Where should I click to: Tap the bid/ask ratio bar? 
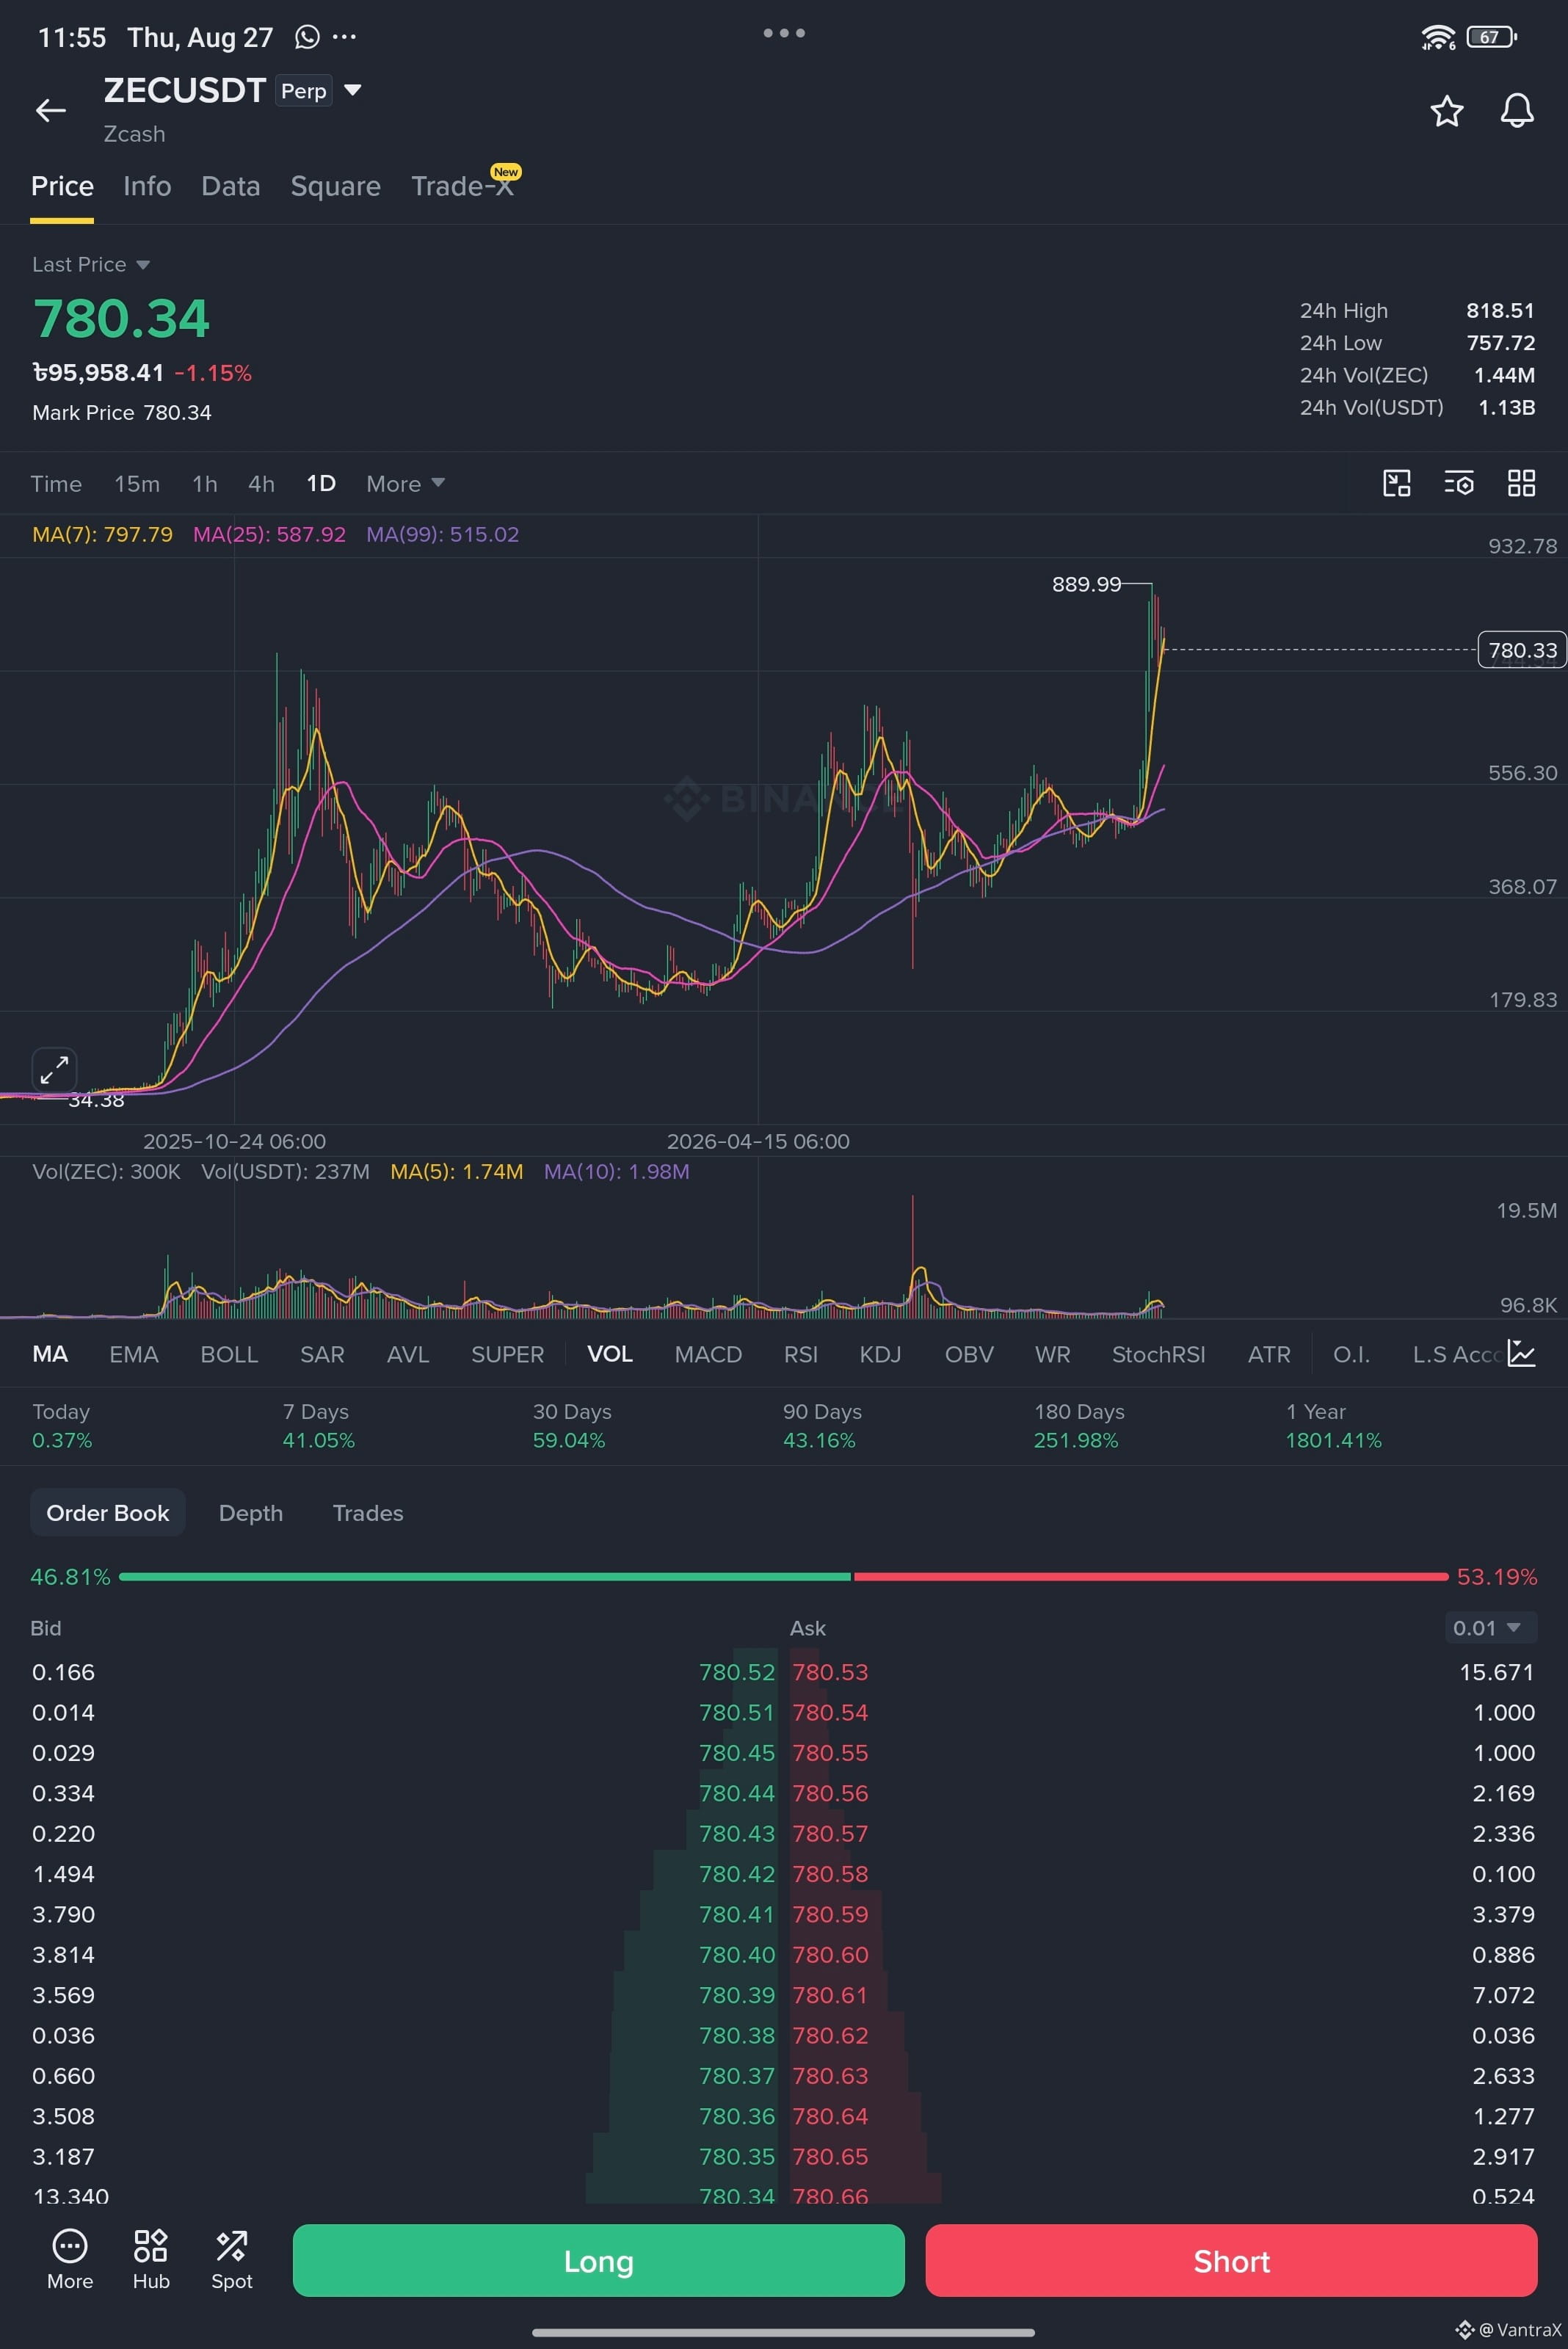coord(783,1577)
